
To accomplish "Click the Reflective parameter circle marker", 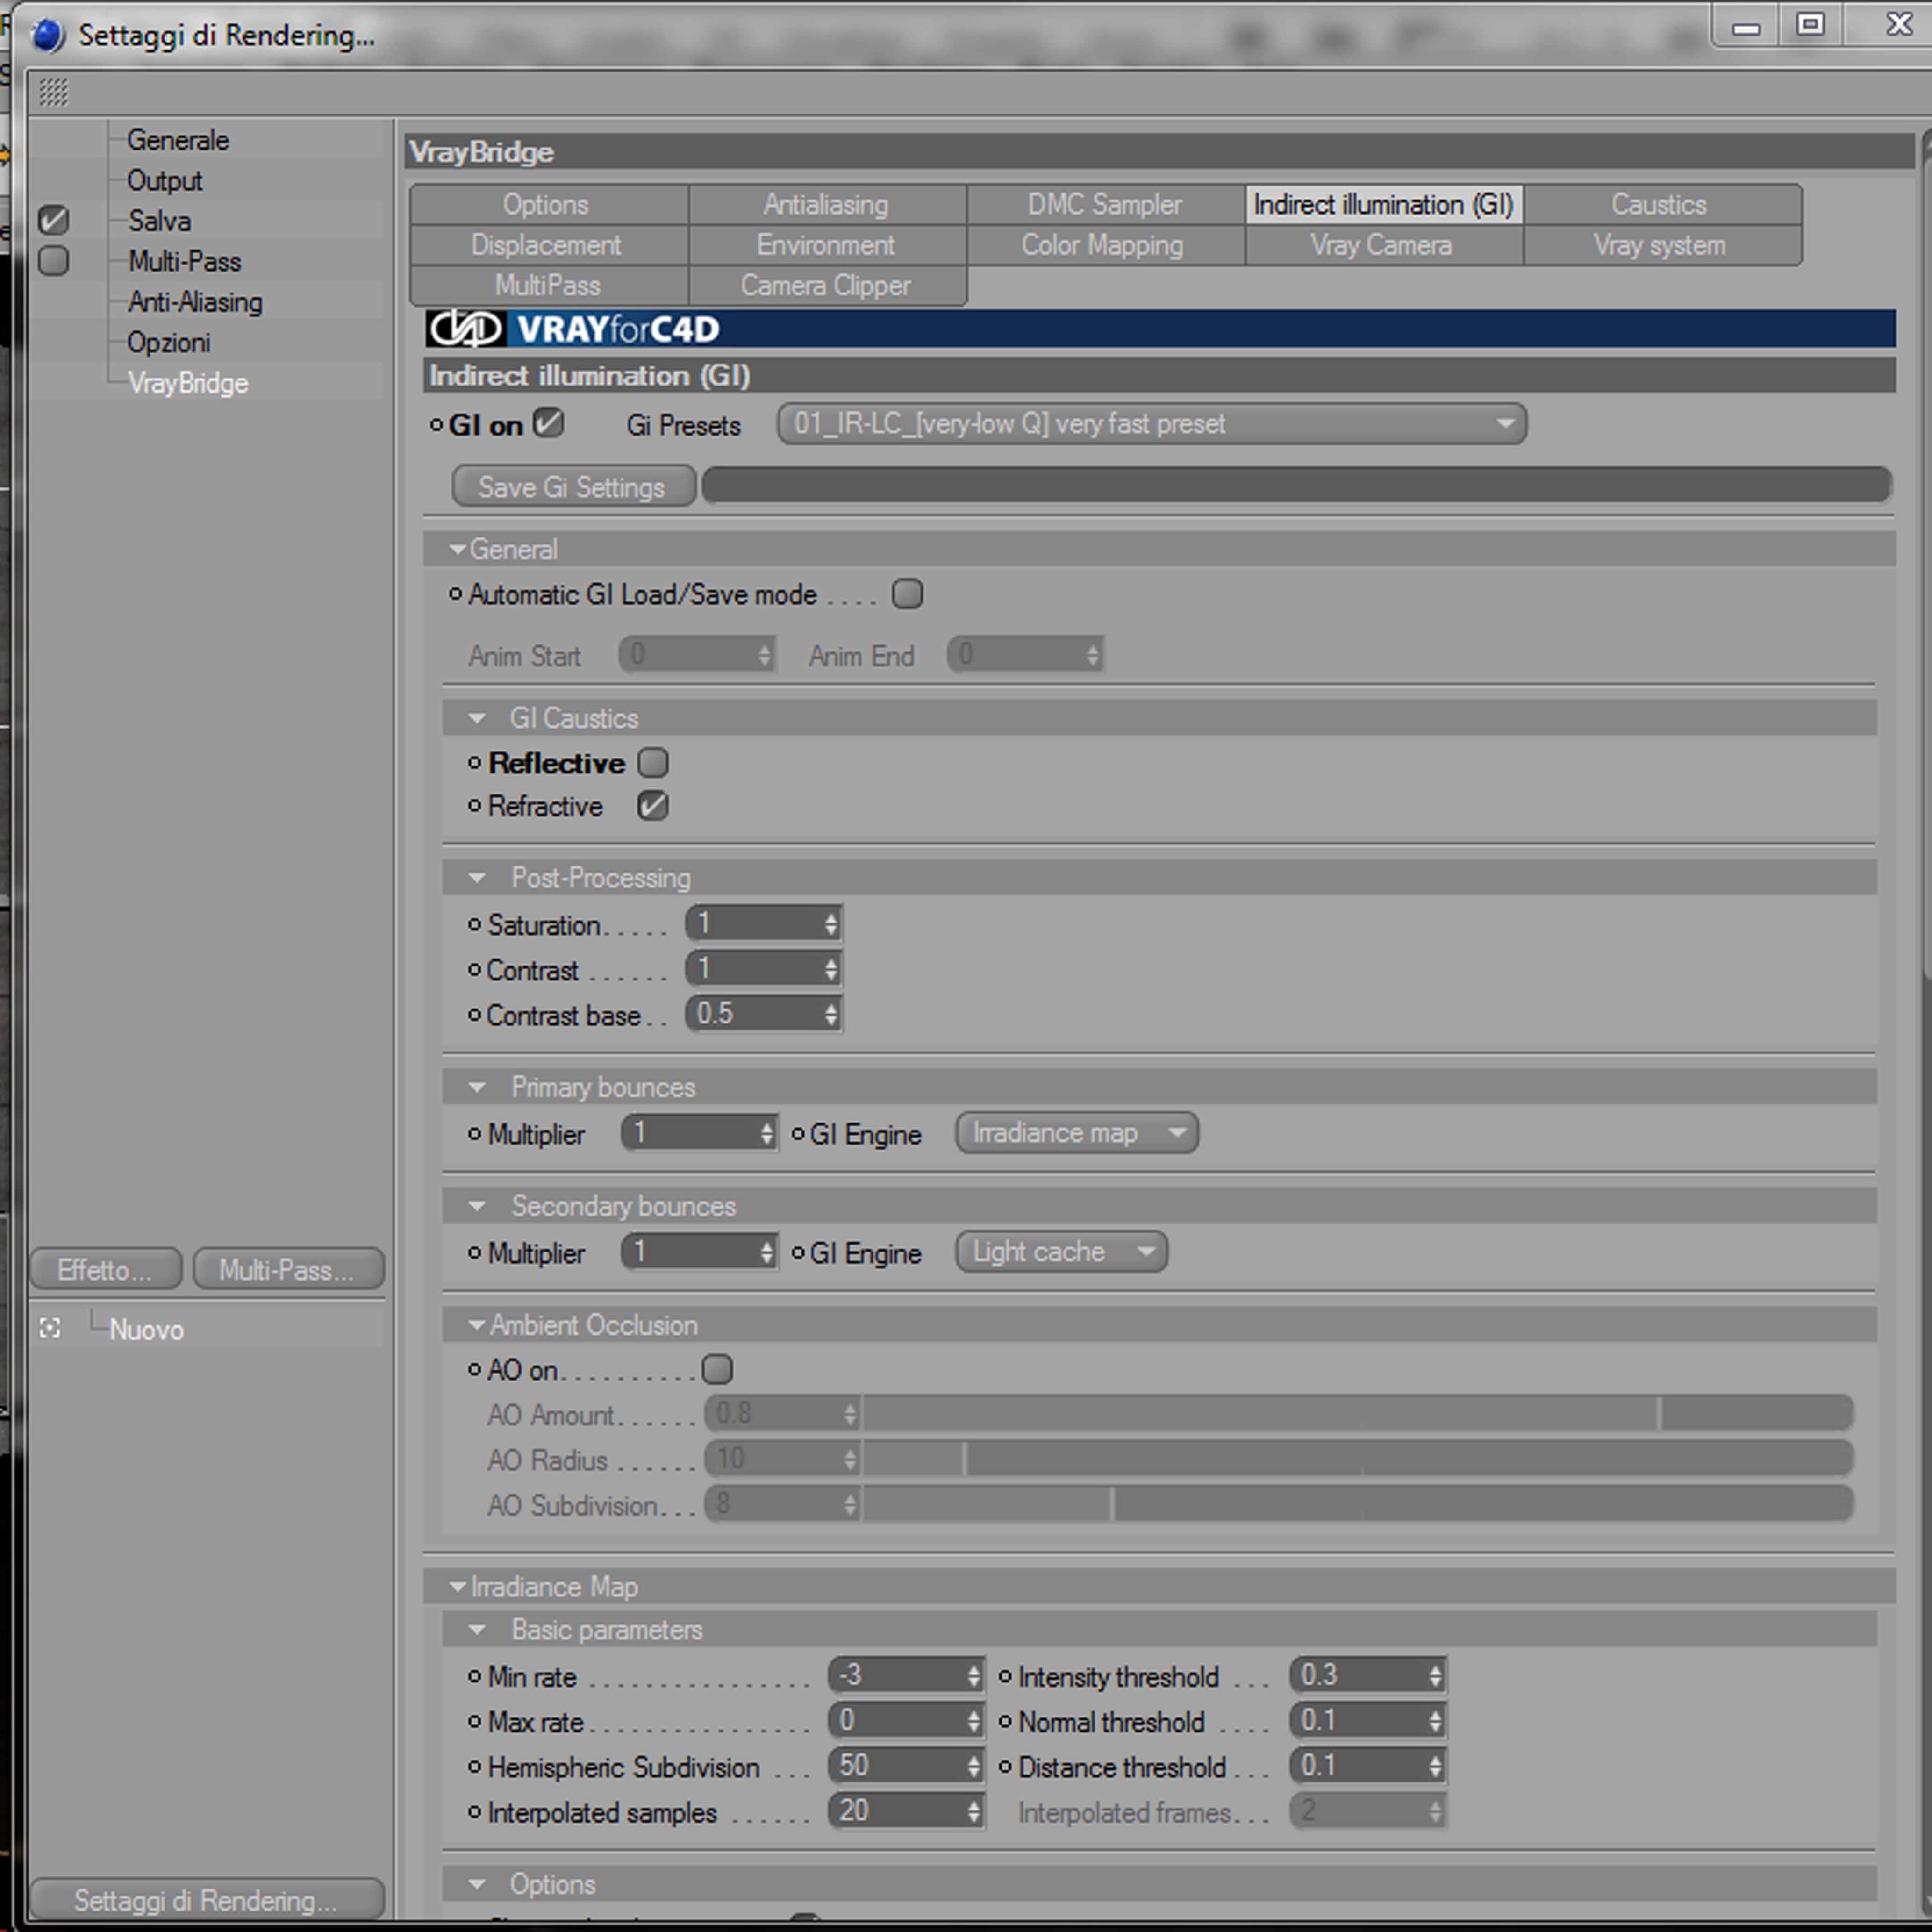I will pyautogui.click(x=475, y=763).
